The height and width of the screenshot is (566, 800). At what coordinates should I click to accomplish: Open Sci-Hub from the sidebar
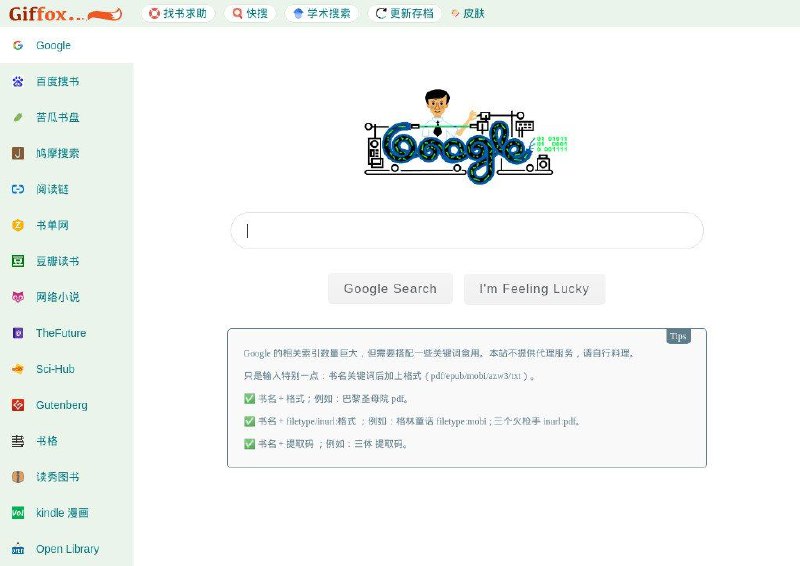click(67, 369)
